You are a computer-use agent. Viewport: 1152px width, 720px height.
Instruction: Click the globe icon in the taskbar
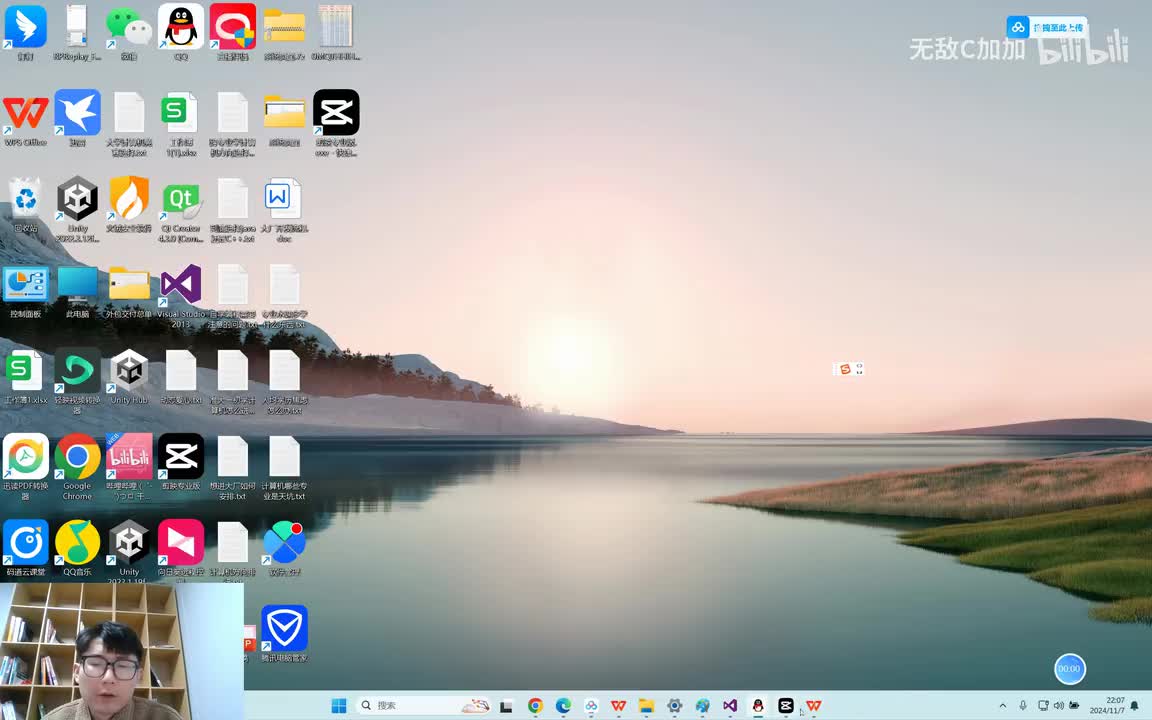[702, 705]
